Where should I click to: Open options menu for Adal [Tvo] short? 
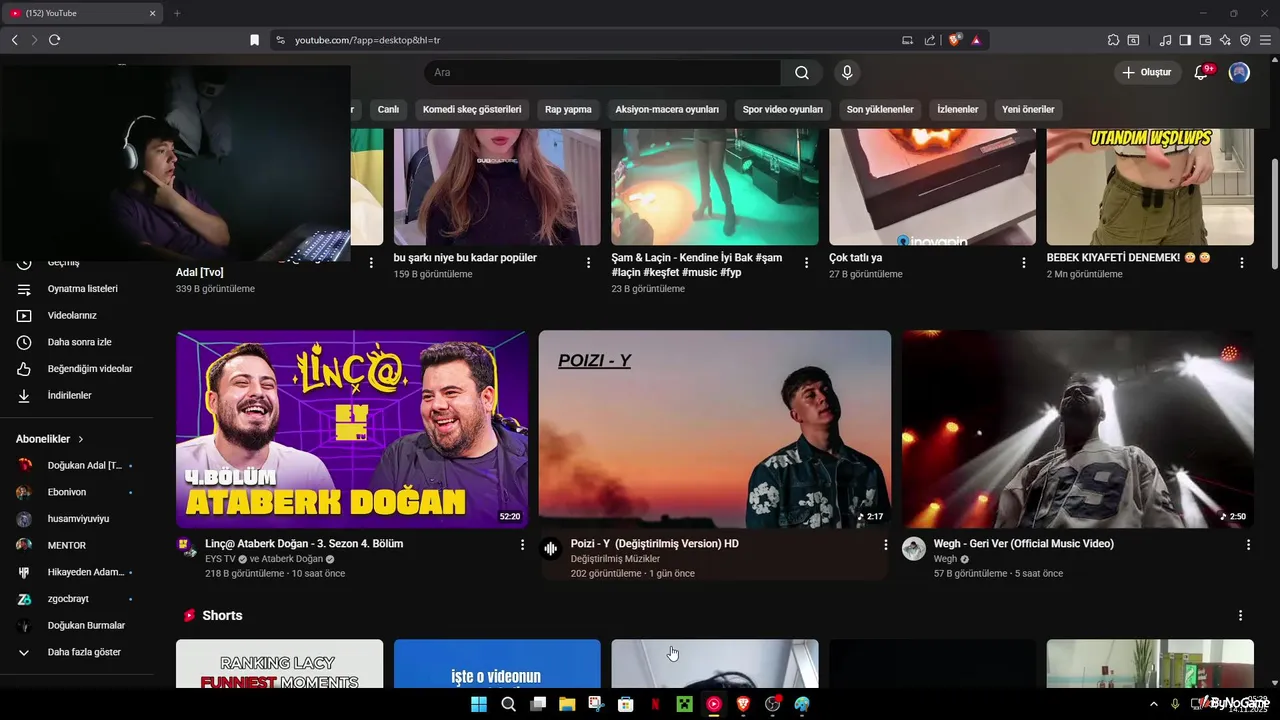371,263
